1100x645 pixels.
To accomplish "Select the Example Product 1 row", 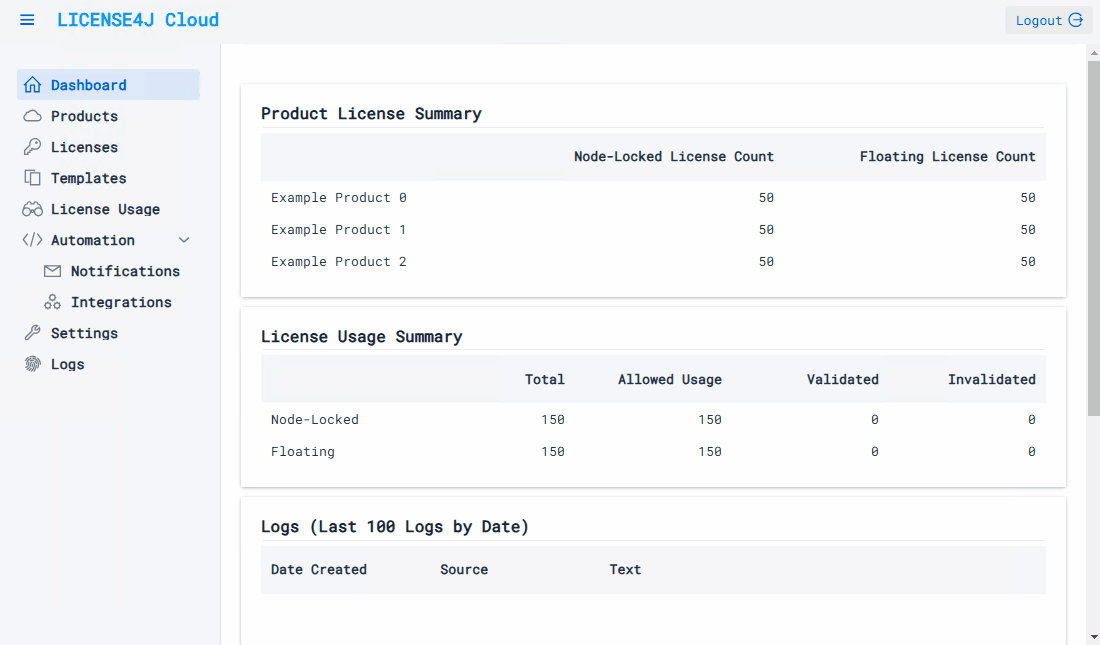I will point(653,230).
